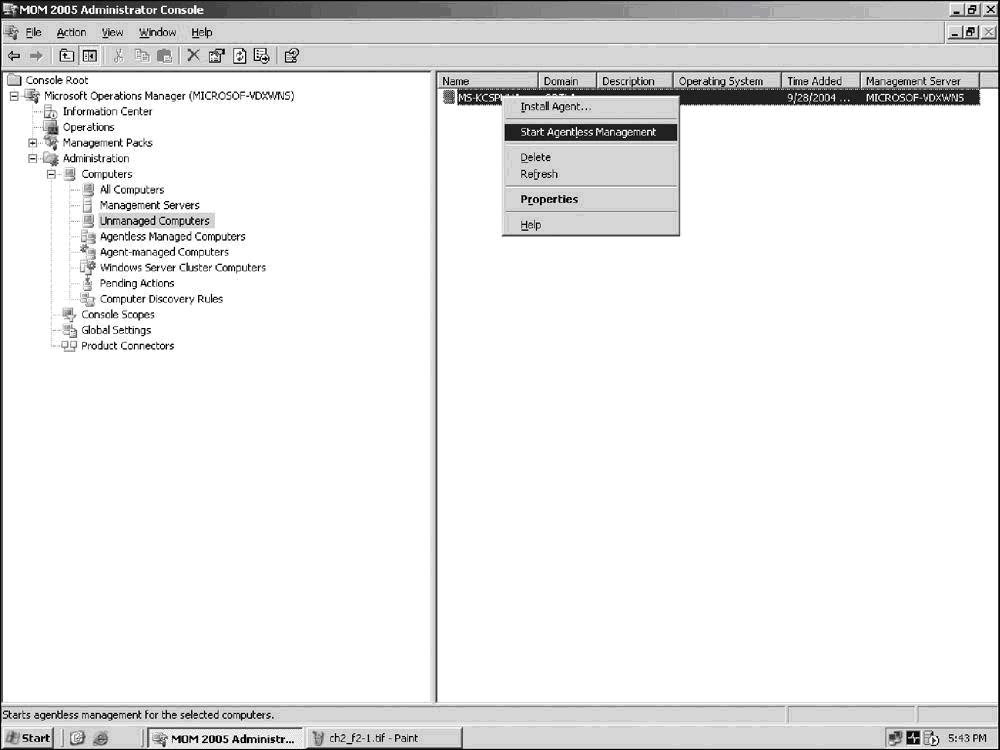Choose Start Agentless Management from context menu
Viewport: 1000px width, 750px height.
588,132
